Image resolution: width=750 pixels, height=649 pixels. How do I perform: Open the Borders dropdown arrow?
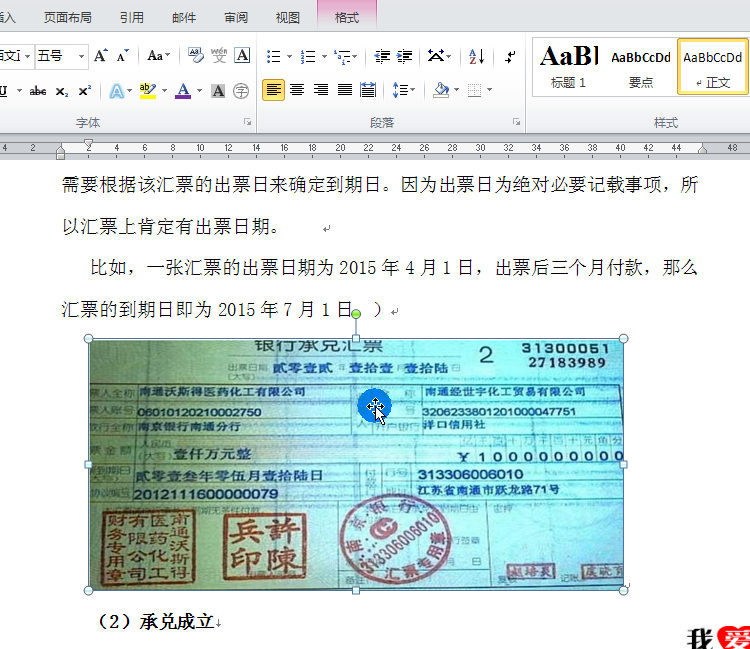click(x=489, y=90)
